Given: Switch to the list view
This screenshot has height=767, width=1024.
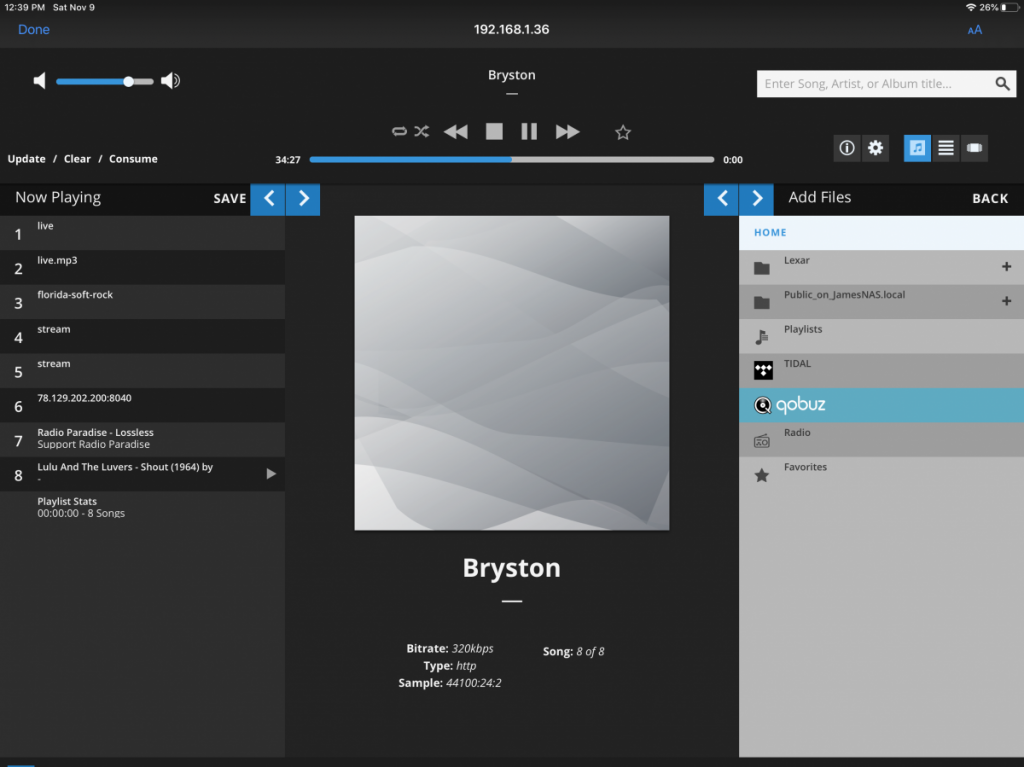Looking at the screenshot, I should [x=946, y=148].
